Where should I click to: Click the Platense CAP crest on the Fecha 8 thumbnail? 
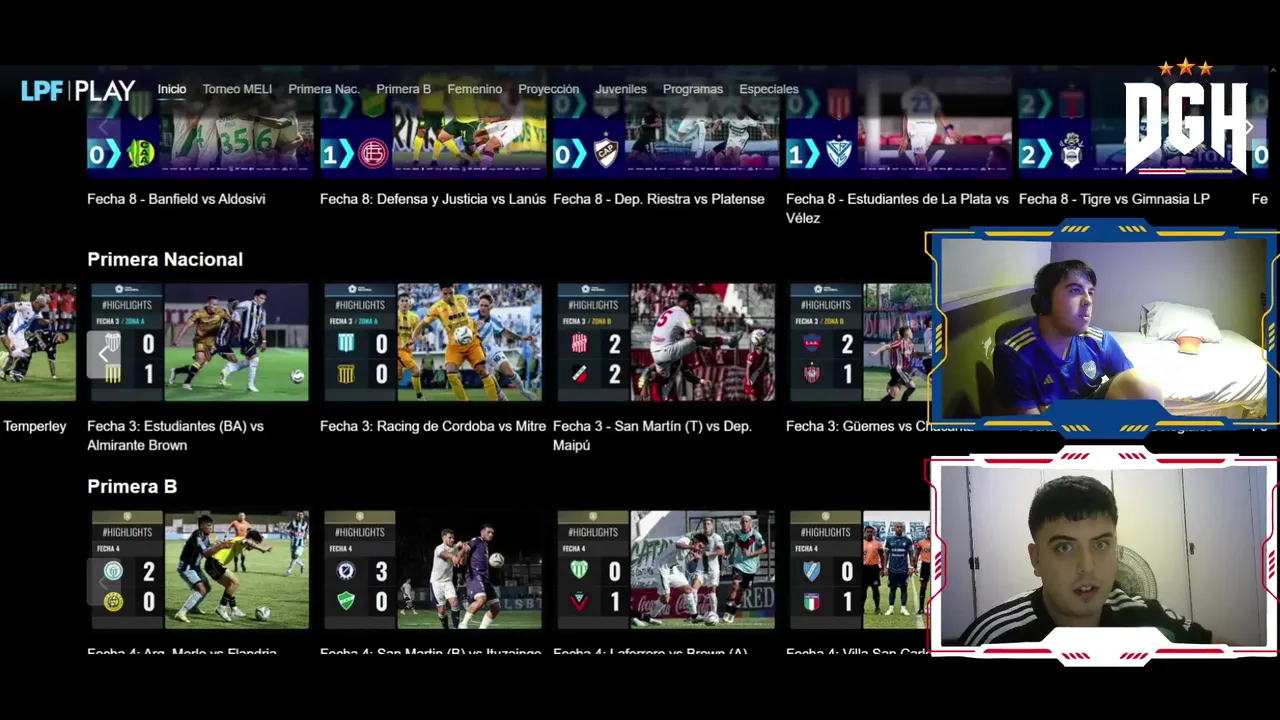point(606,153)
